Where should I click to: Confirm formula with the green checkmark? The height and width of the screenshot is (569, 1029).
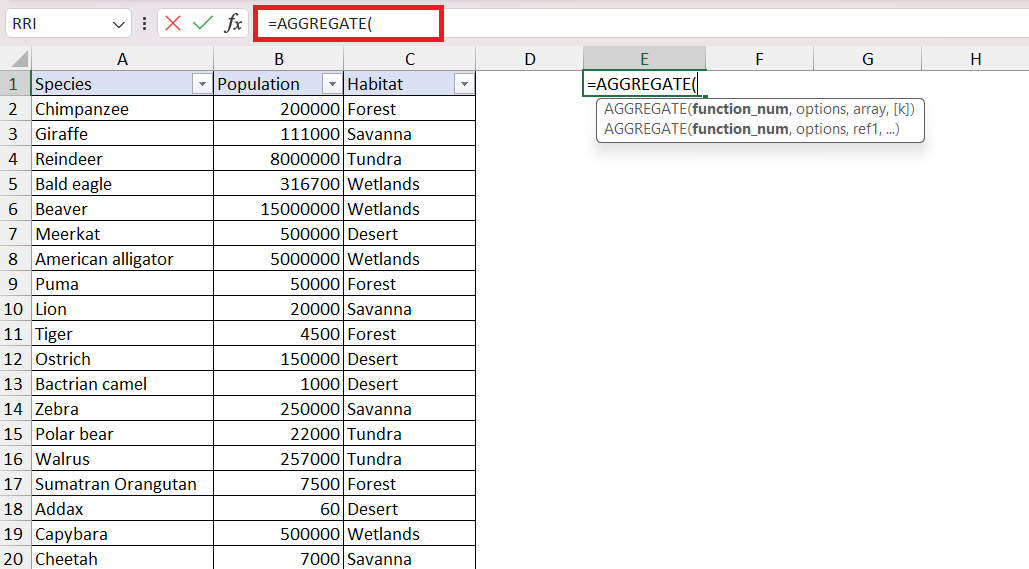[203, 24]
